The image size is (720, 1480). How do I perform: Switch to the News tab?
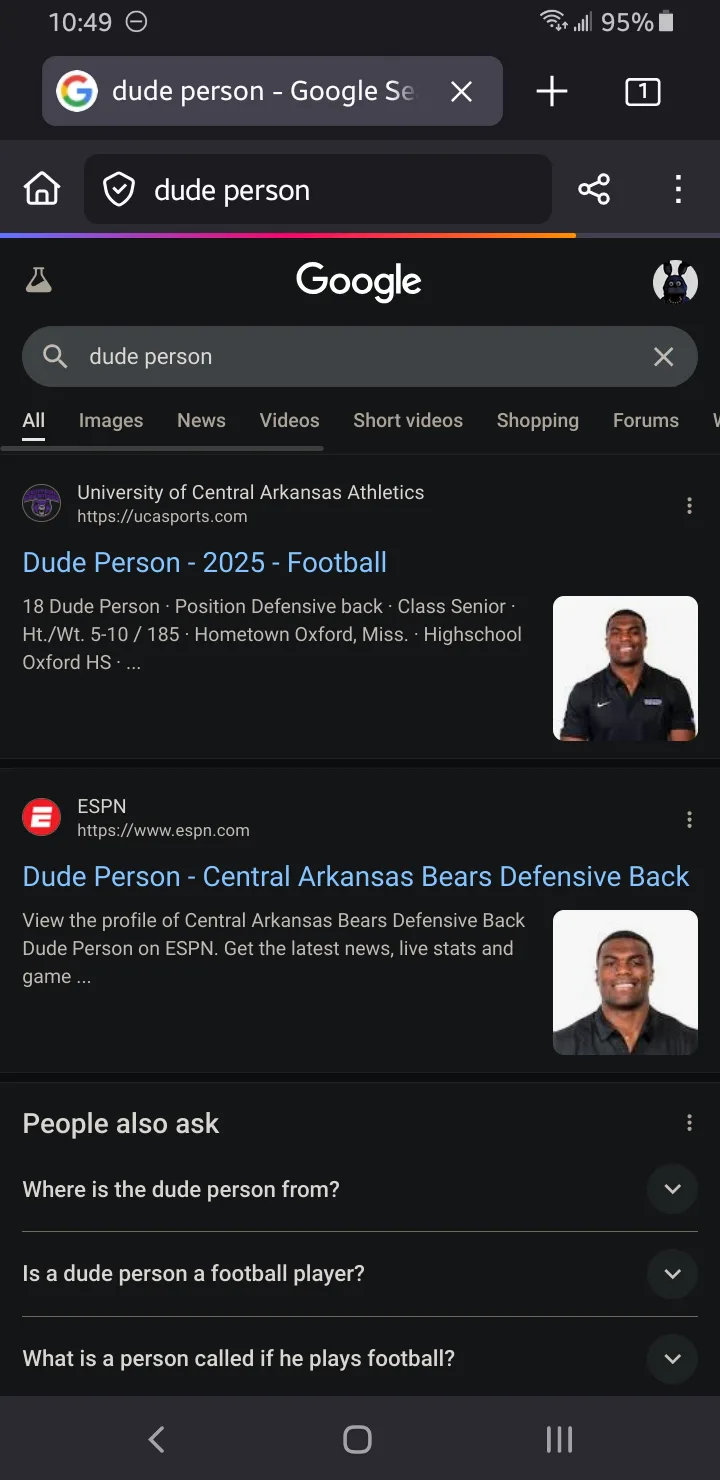pyautogui.click(x=201, y=421)
